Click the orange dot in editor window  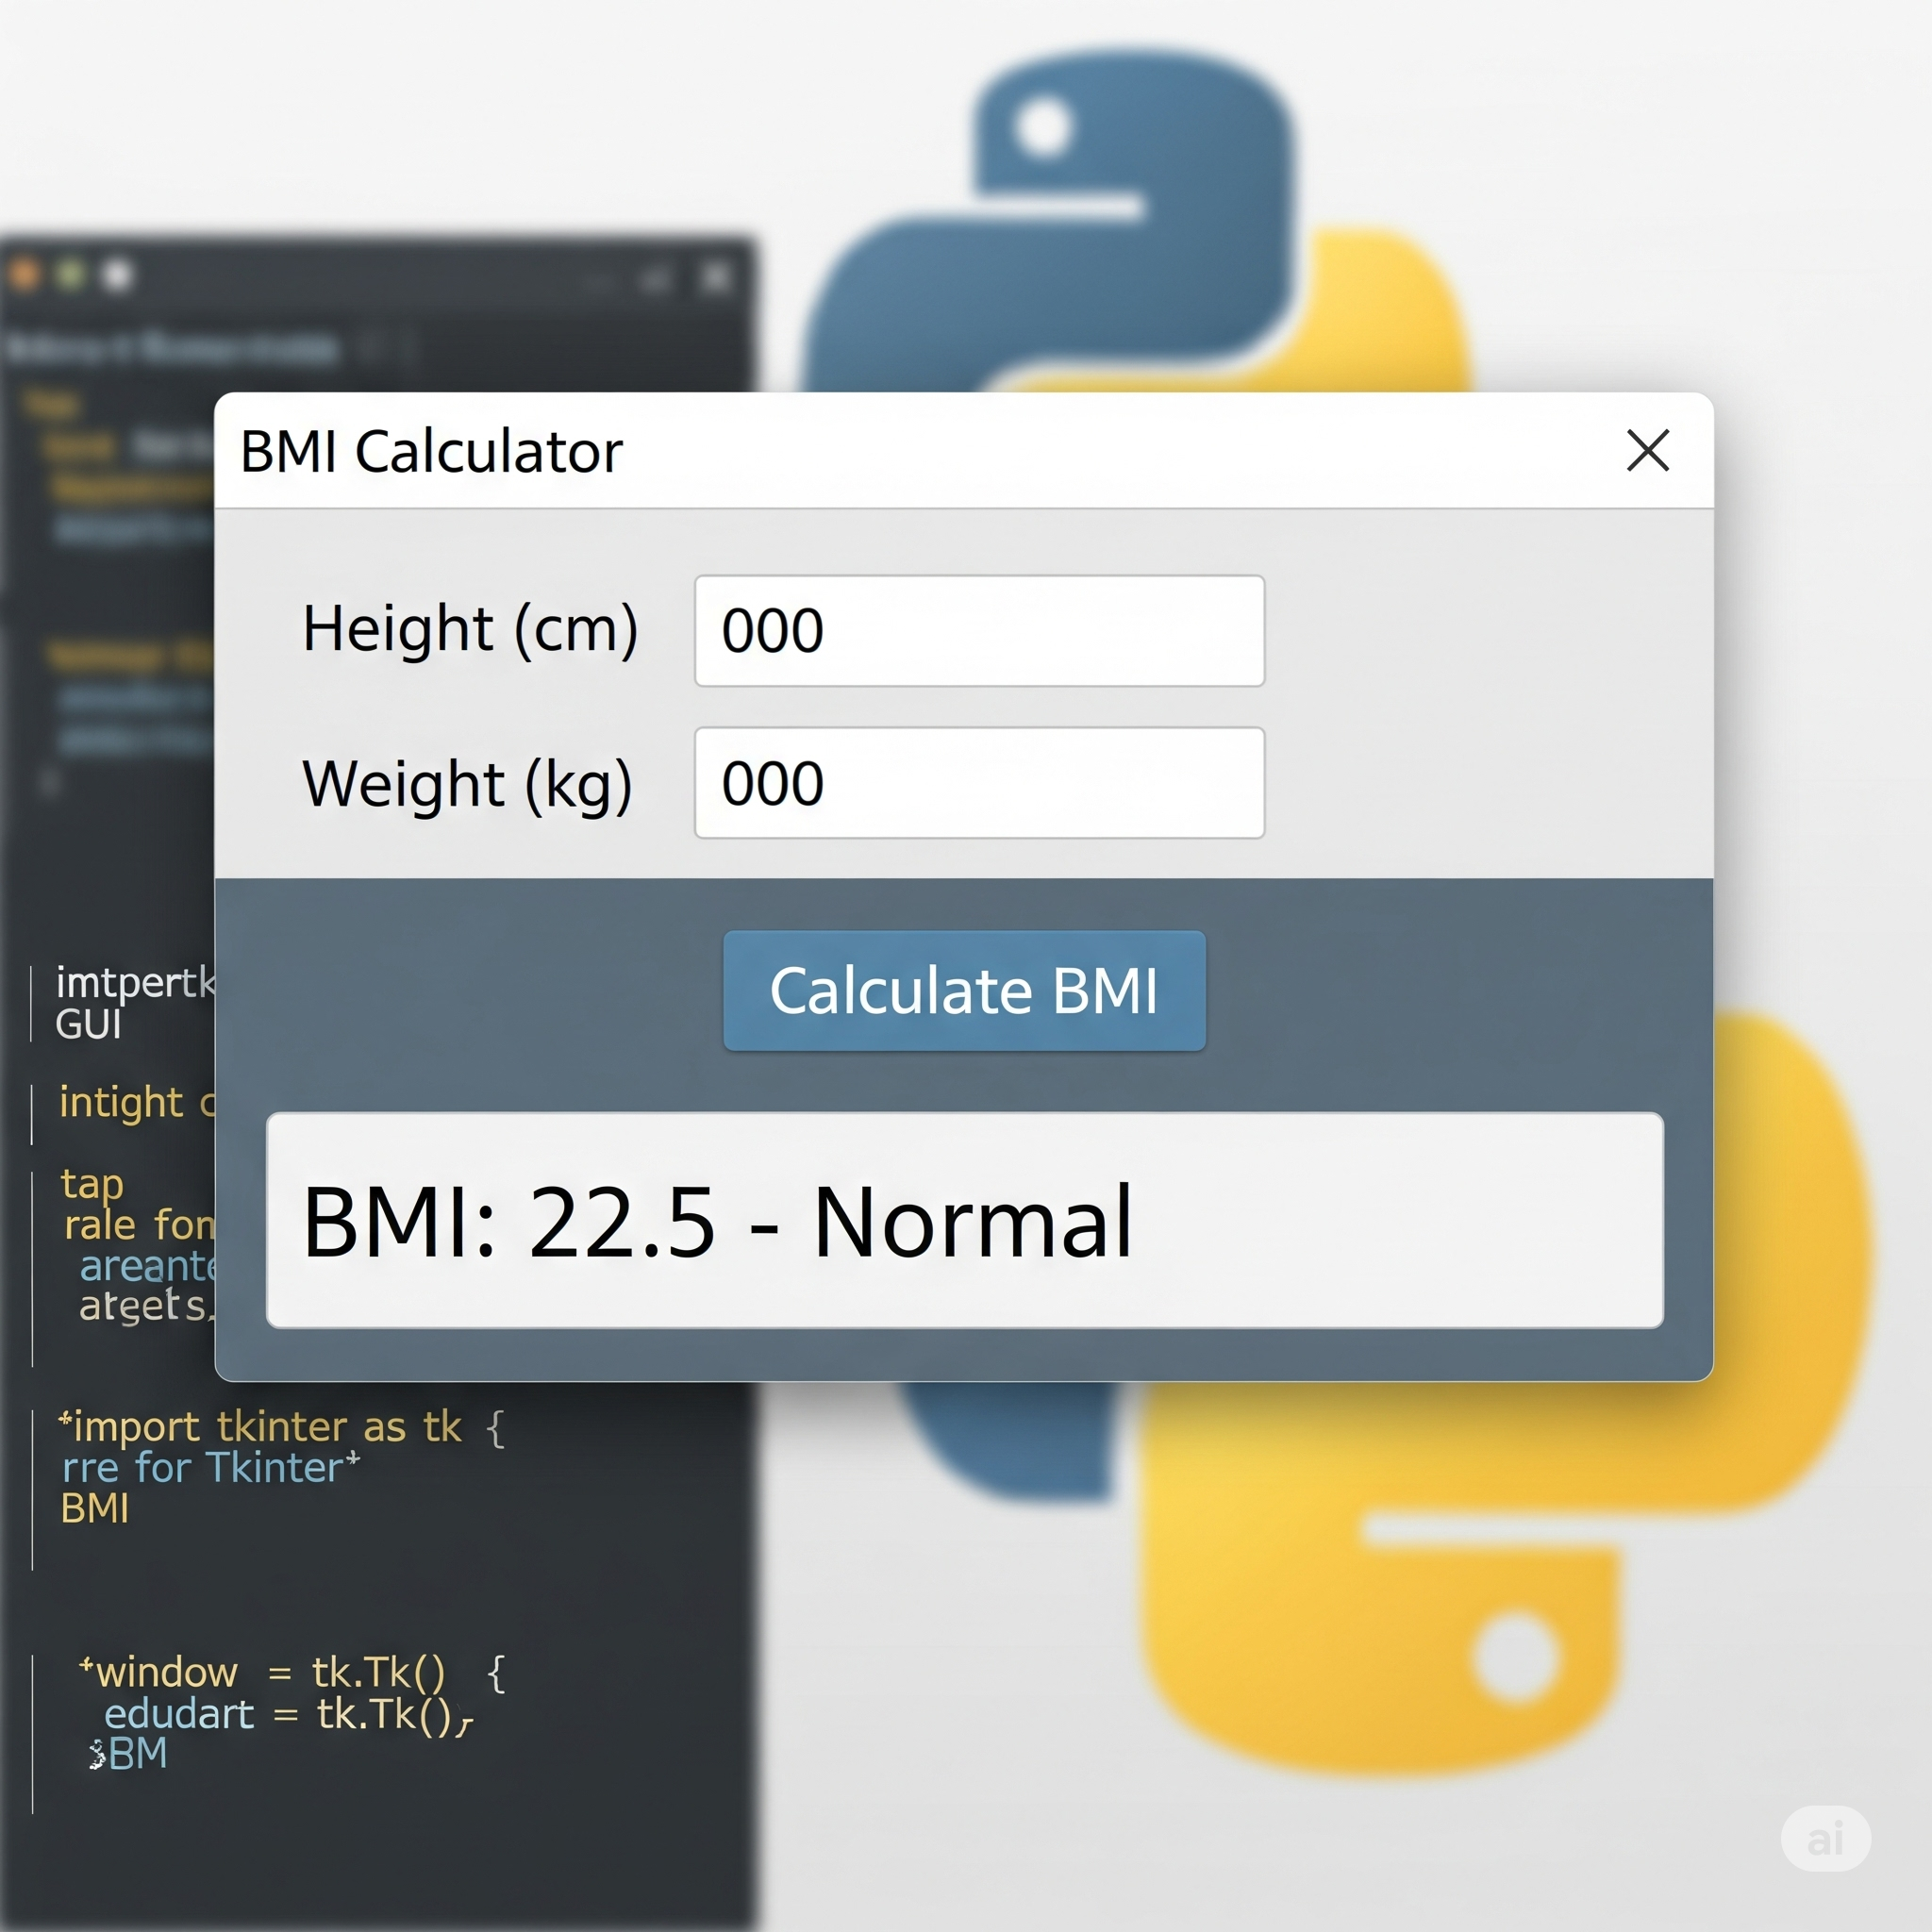click(22, 274)
